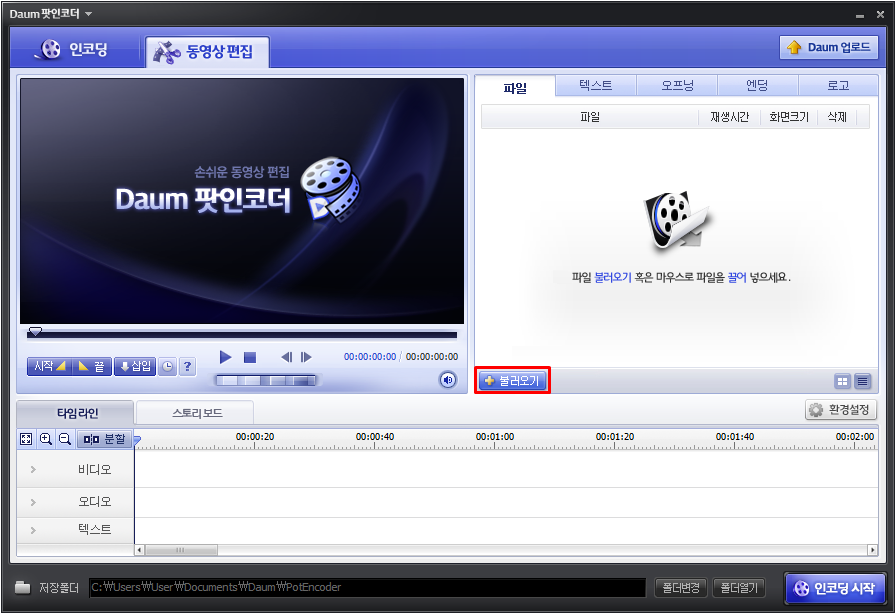Viewport: 896px width, 613px height.
Task: Click the folder icon next to 저장폴더
Action: [22, 587]
